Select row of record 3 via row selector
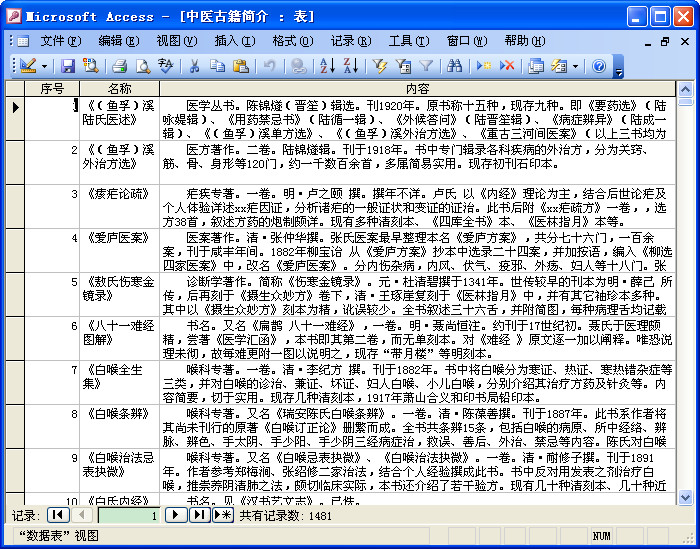The height and width of the screenshot is (549, 700). pos(15,207)
